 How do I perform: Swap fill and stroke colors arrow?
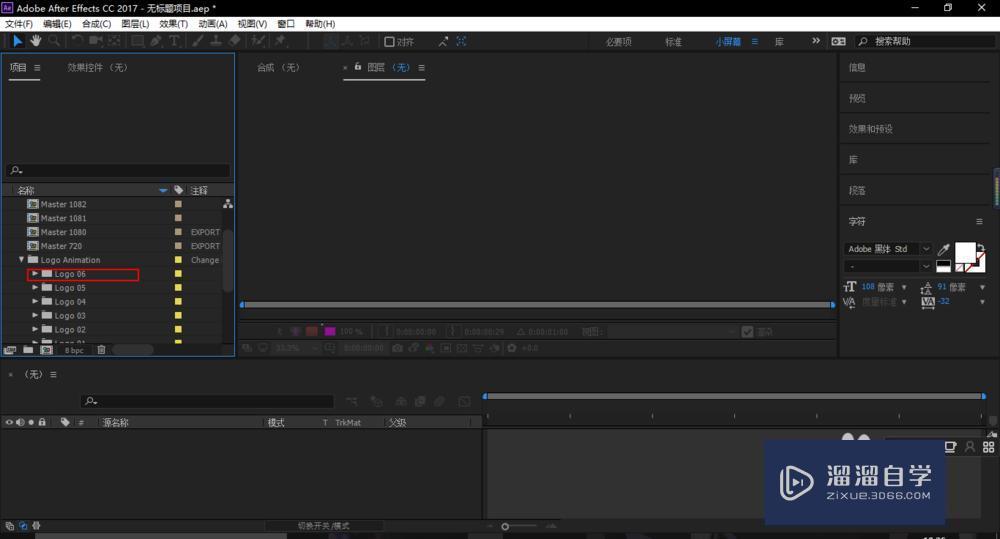[x=981, y=247]
